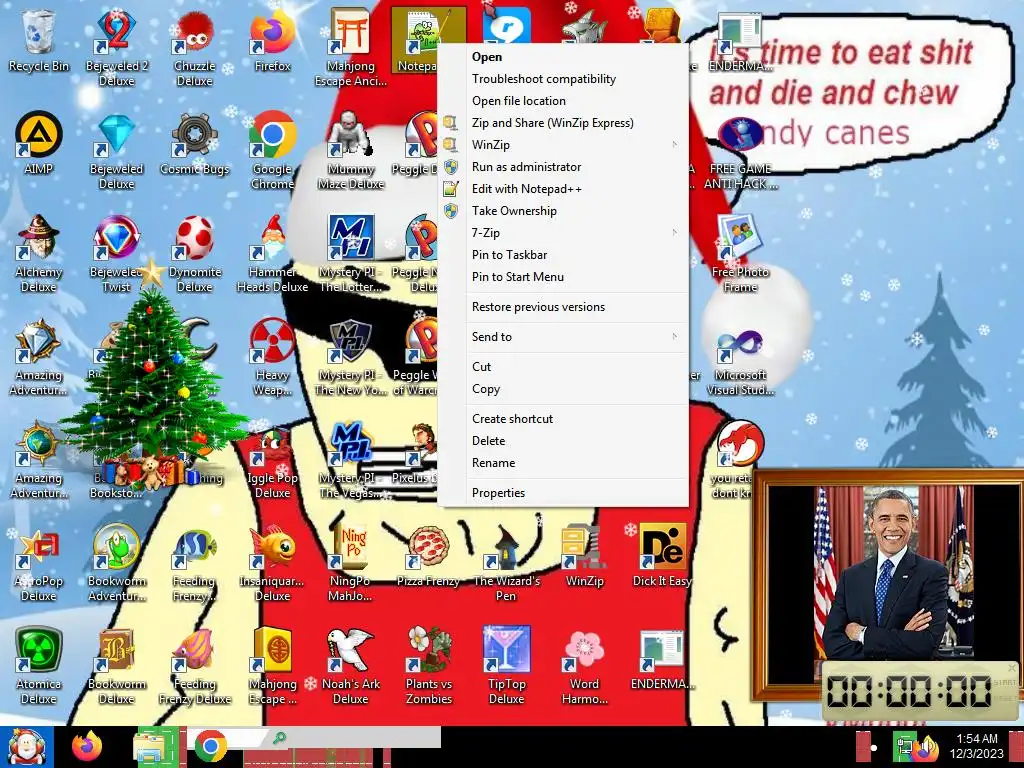Choose Edit with Notepad++
1024x768 pixels.
point(563,189)
